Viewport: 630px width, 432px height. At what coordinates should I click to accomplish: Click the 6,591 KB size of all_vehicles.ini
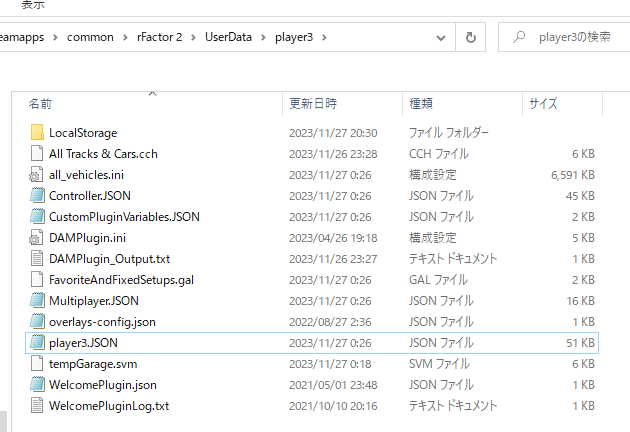pyautogui.click(x=573, y=175)
